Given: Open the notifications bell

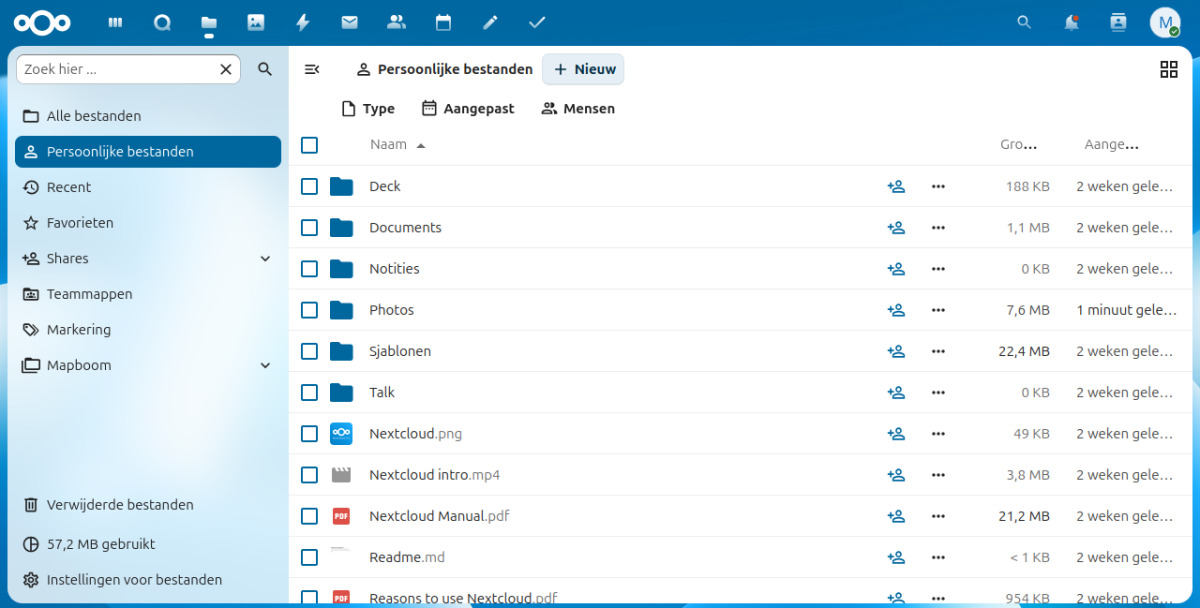Looking at the screenshot, I should tap(1071, 22).
